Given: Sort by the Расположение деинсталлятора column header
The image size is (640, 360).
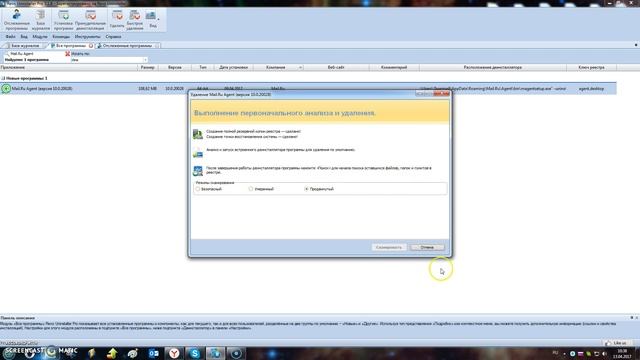Looking at the screenshot, I should click(493, 67).
